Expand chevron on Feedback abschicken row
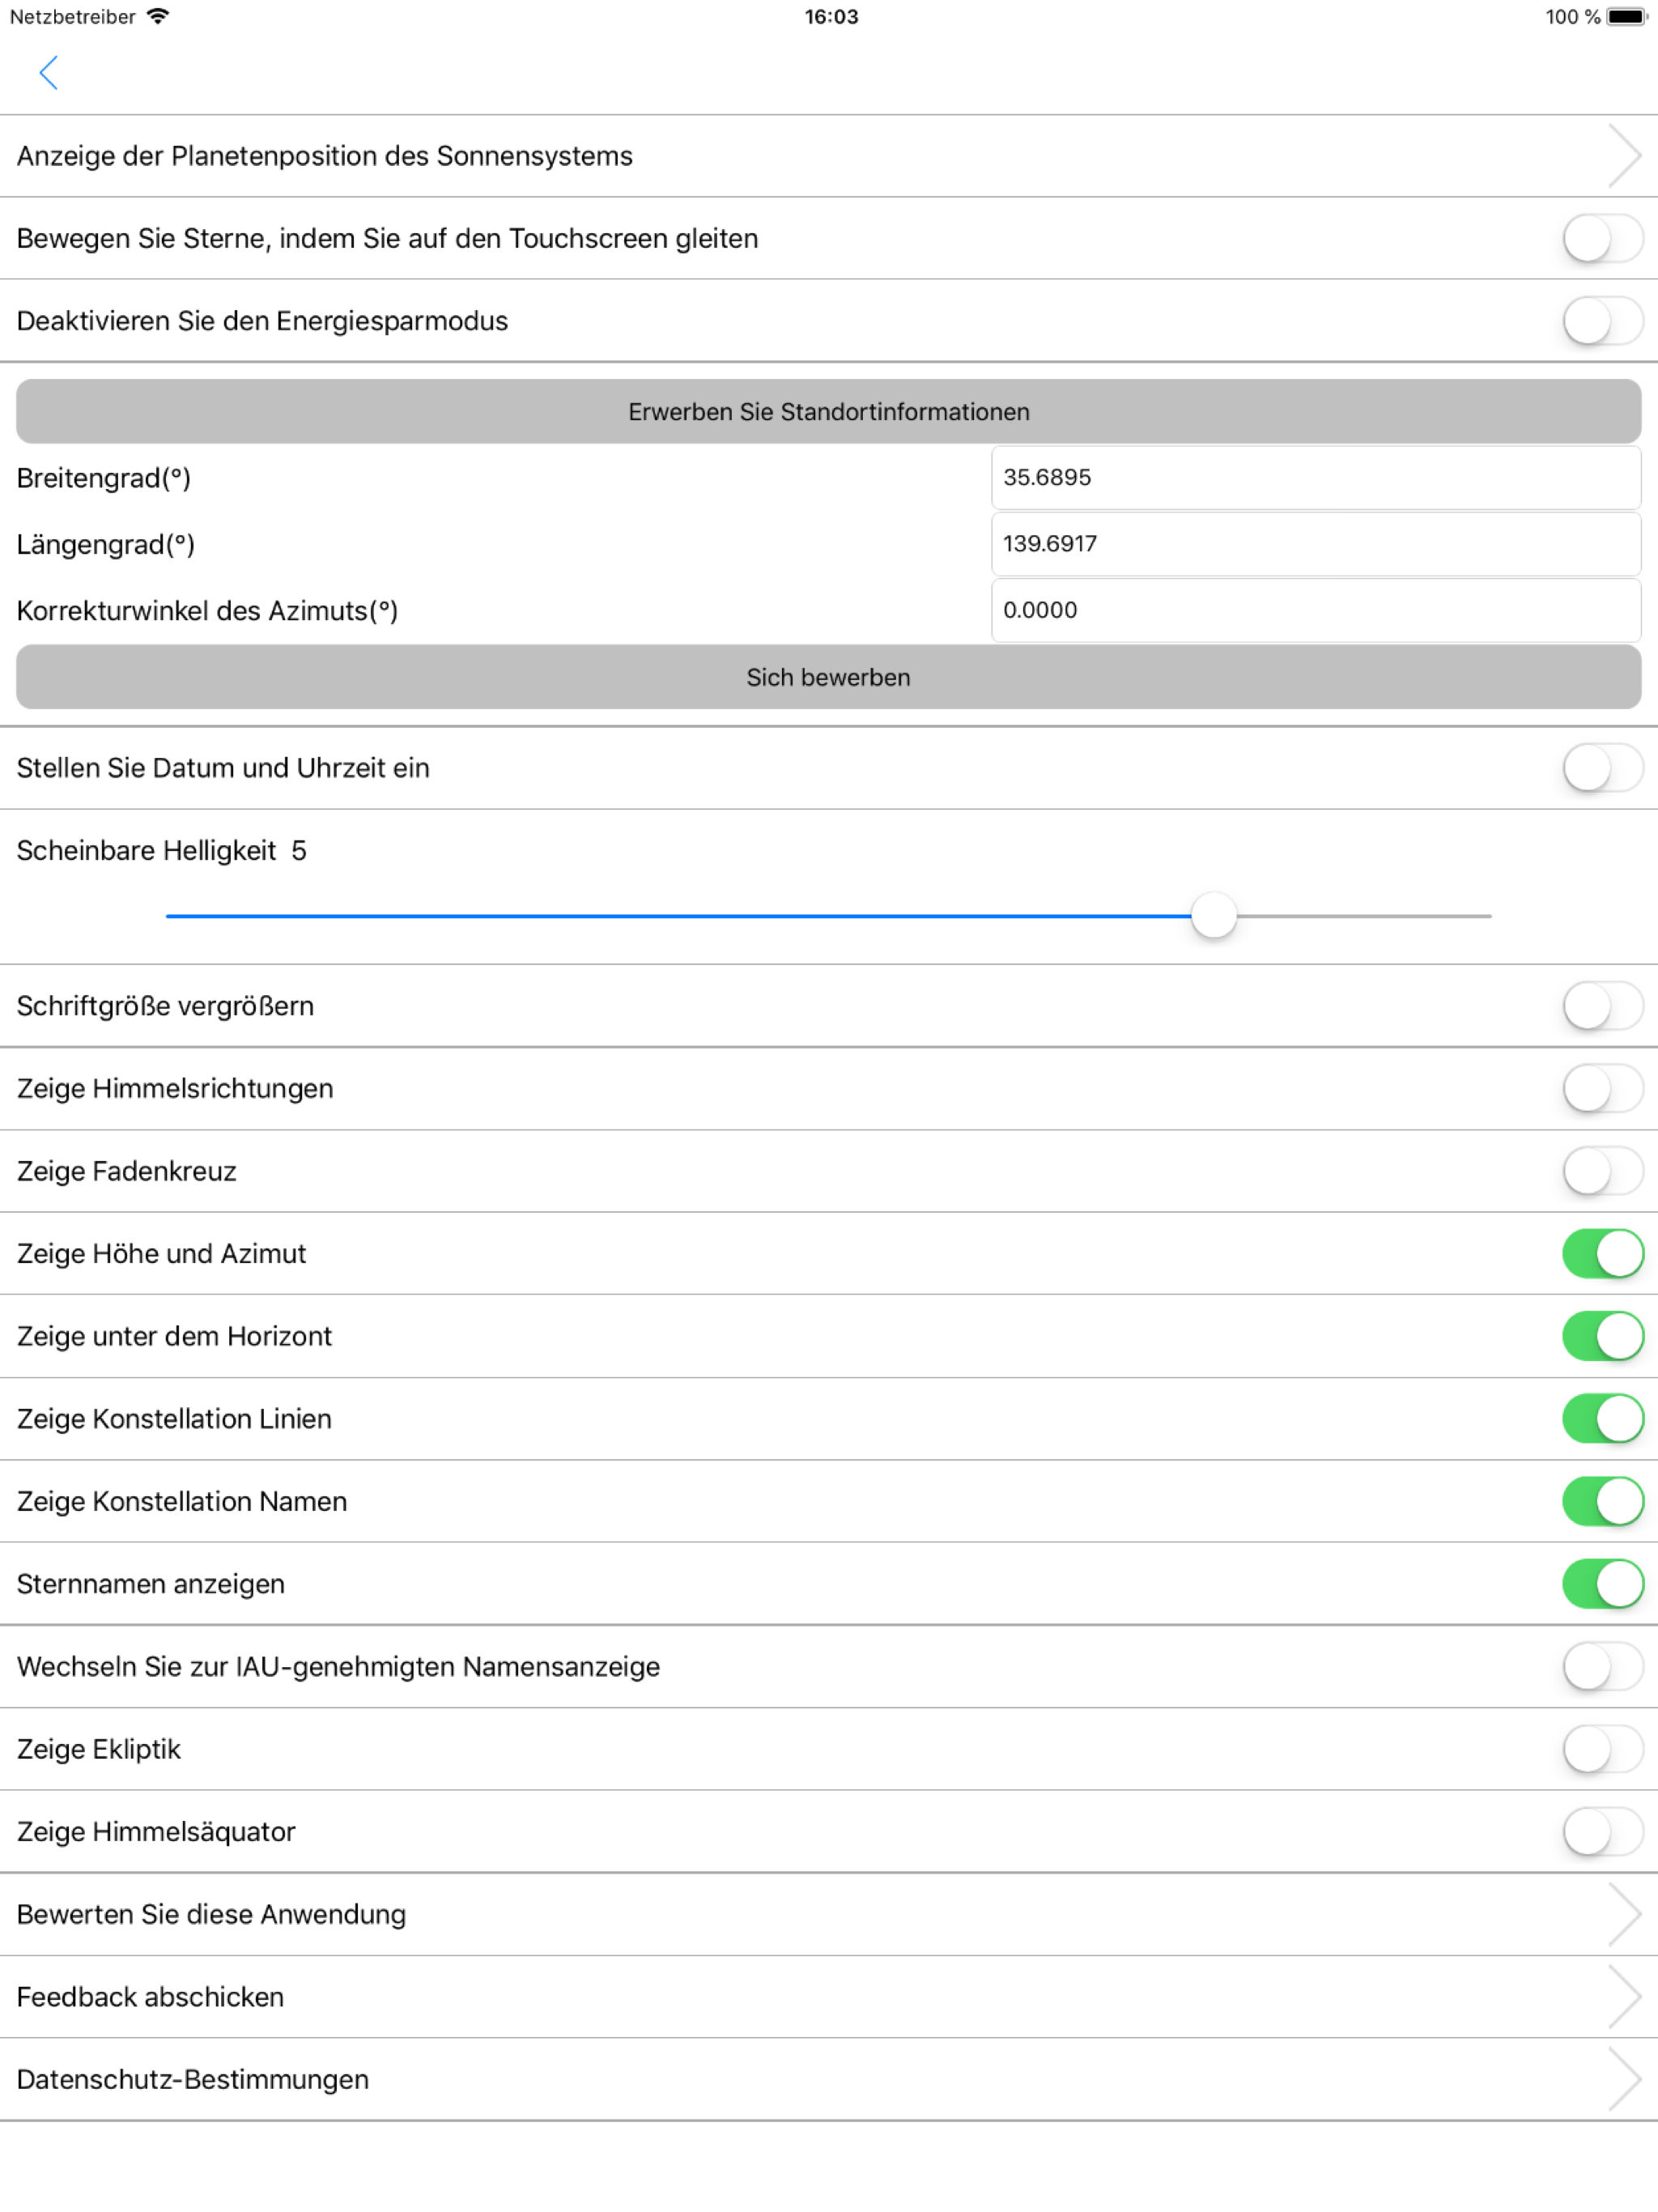 click(x=1624, y=1997)
